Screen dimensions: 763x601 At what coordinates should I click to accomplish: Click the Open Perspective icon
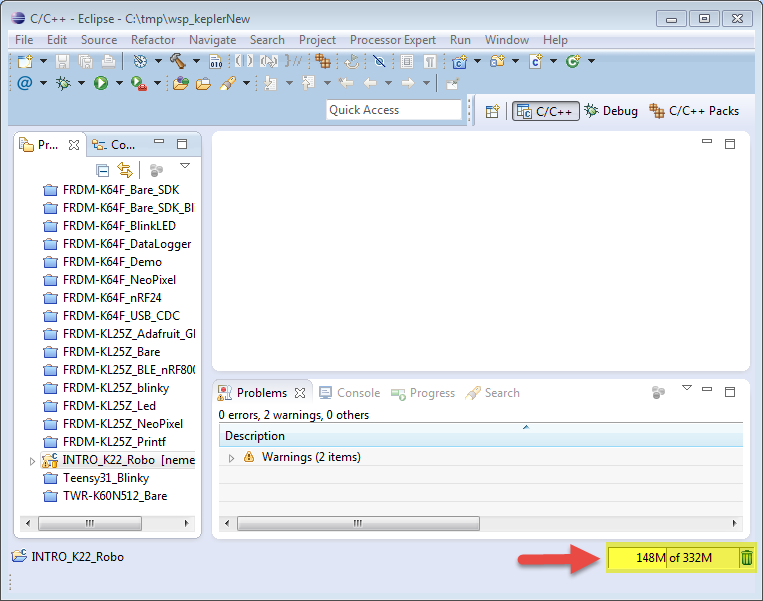pyautogui.click(x=492, y=111)
